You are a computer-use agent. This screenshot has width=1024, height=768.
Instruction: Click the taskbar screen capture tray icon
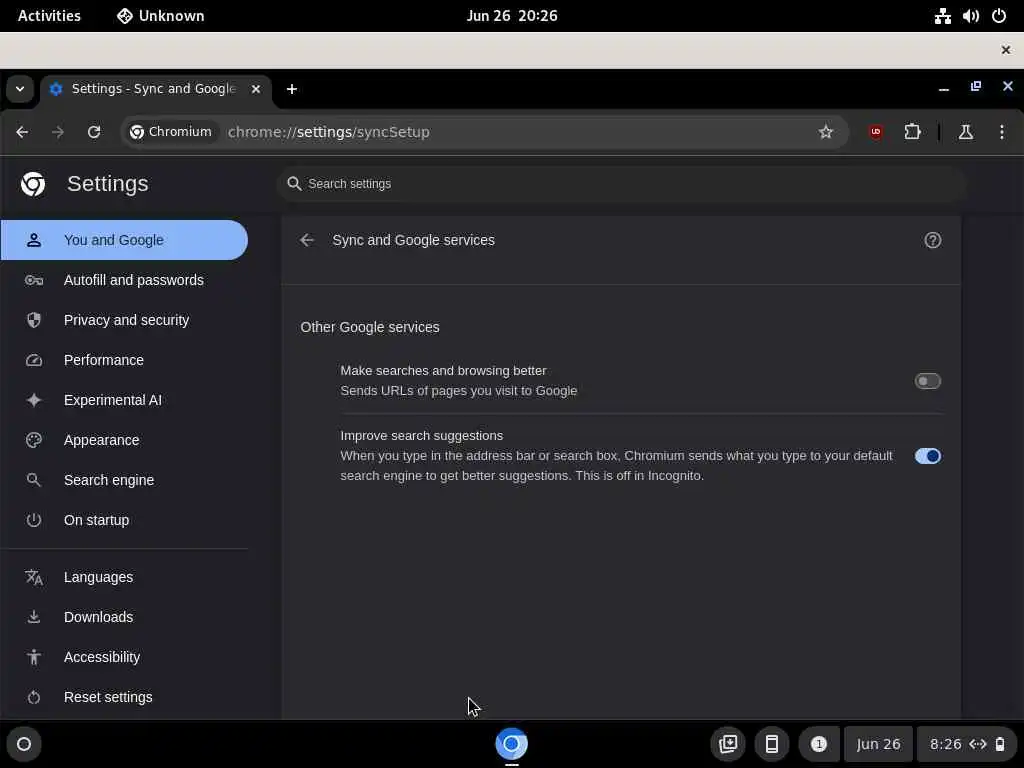tap(728, 744)
